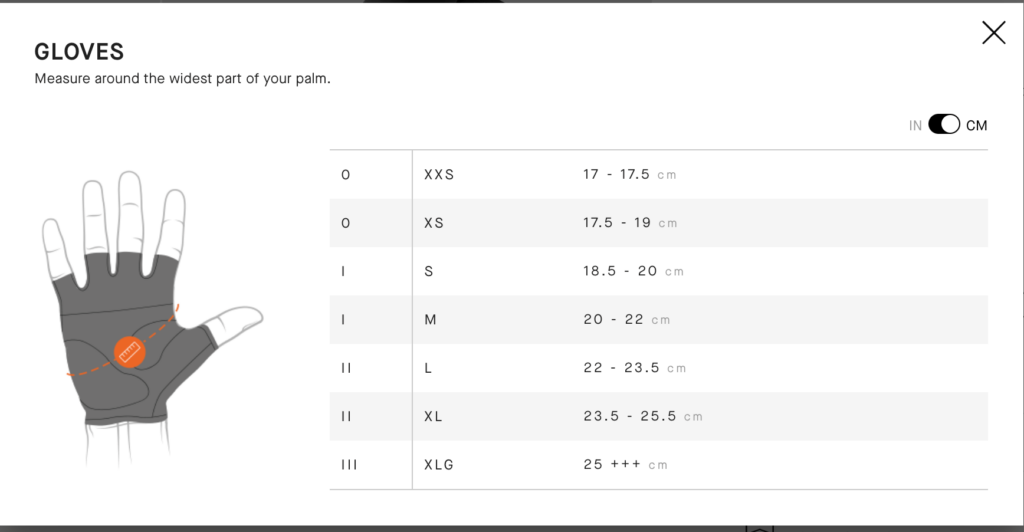Click the XLG size label
The image size is (1024, 532).
tap(439, 465)
